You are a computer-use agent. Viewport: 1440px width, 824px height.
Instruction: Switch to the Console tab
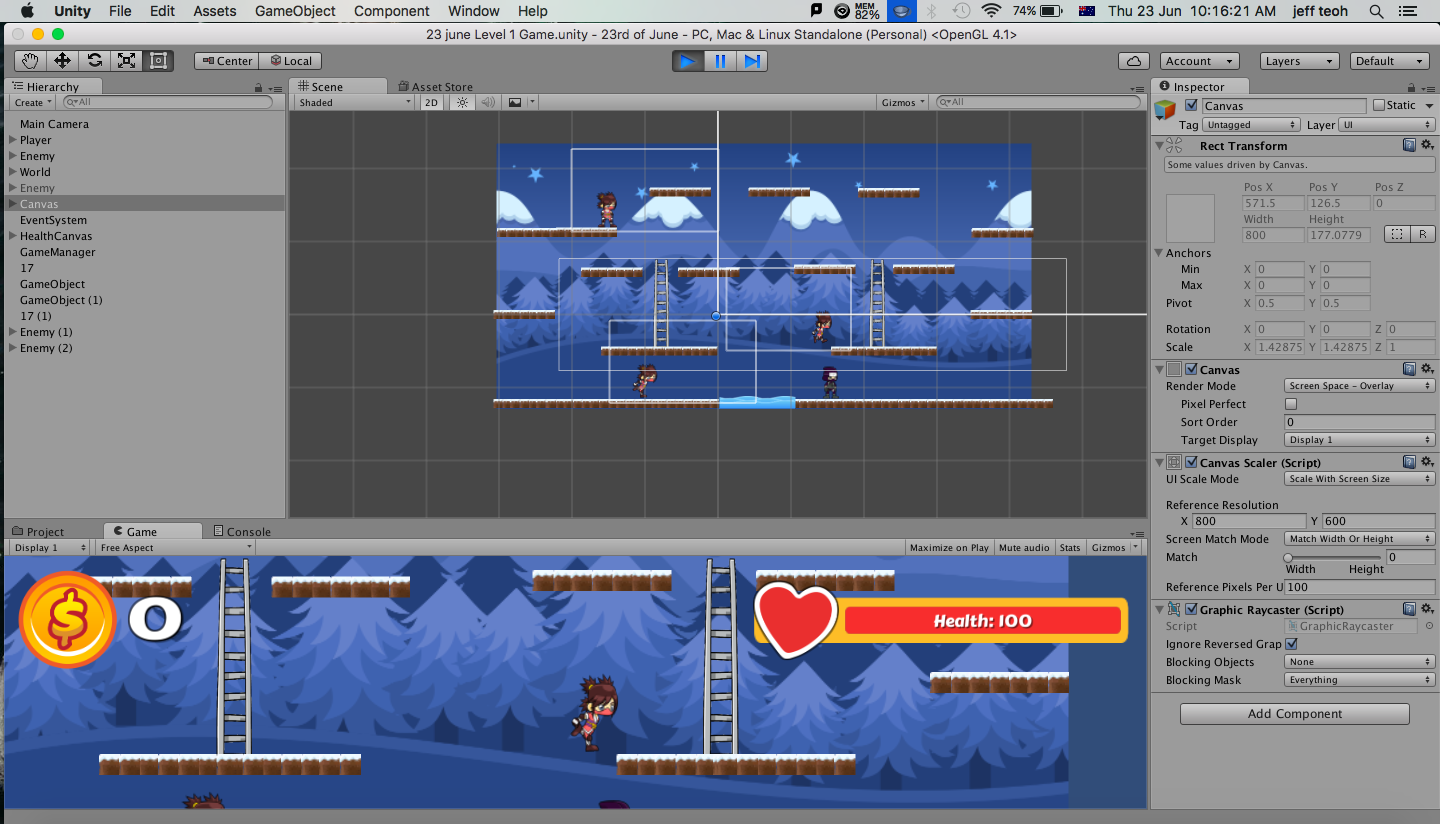tap(241, 532)
